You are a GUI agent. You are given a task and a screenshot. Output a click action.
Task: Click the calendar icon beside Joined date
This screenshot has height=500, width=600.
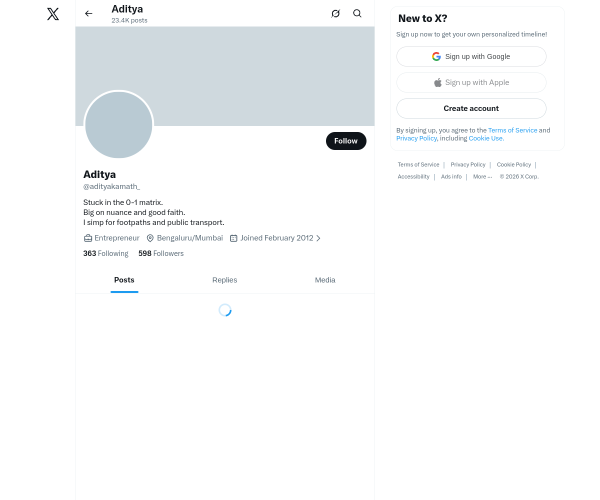coord(233,238)
